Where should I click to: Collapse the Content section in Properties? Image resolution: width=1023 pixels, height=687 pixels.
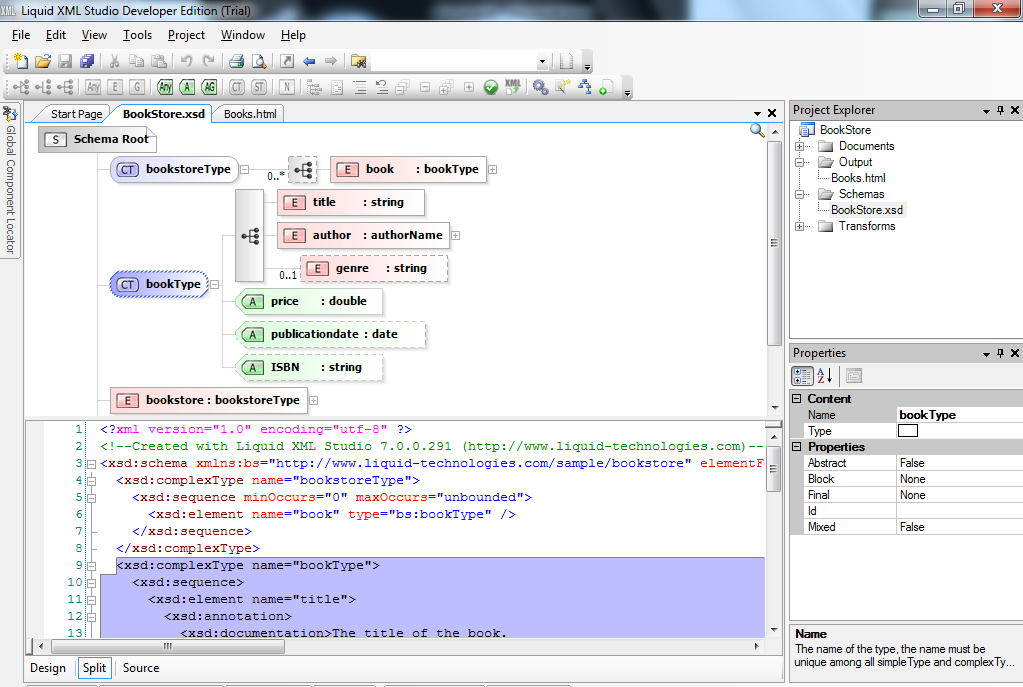pyautogui.click(x=797, y=399)
